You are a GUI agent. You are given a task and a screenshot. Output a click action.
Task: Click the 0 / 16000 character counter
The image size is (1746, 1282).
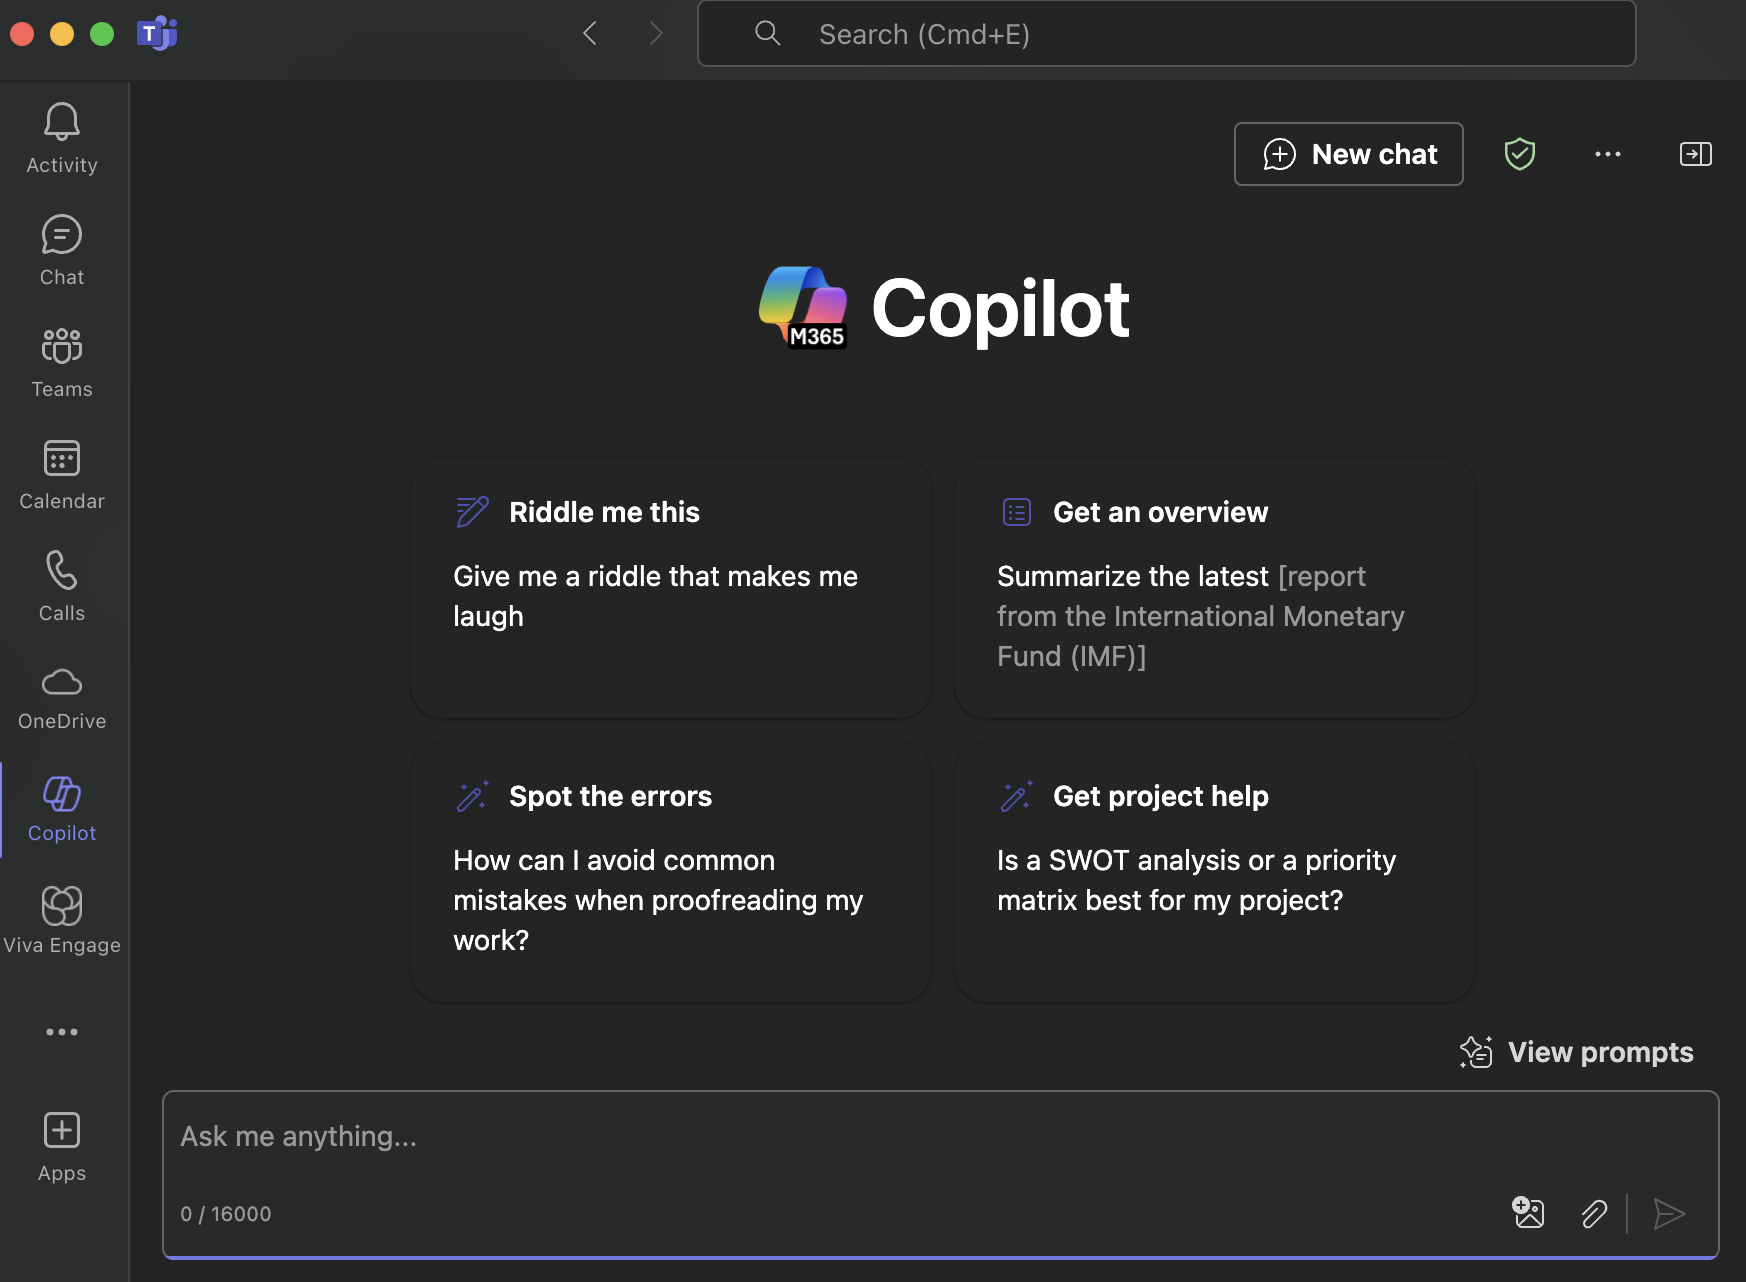click(226, 1214)
